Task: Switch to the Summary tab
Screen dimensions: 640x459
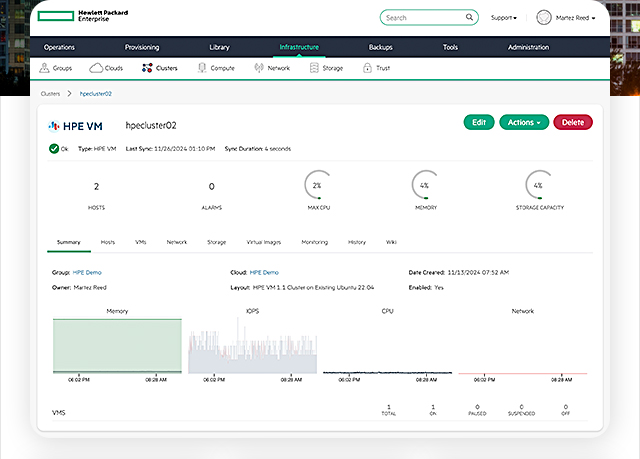Action: click(x=69, y=242)
